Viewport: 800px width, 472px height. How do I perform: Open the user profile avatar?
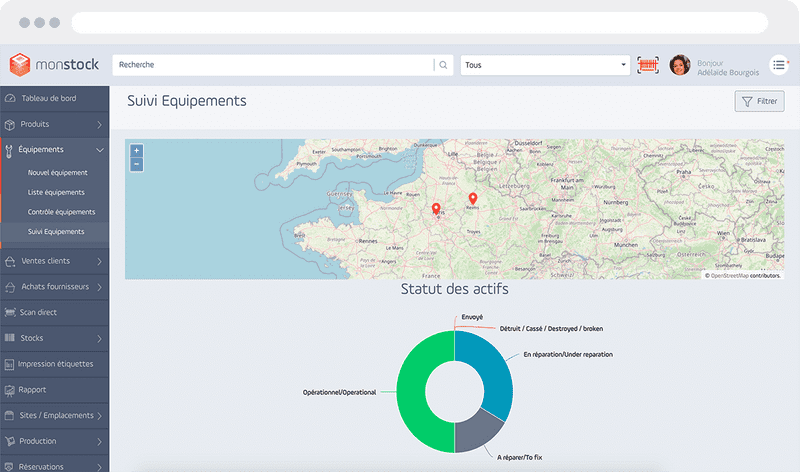[x=680, y=65]
